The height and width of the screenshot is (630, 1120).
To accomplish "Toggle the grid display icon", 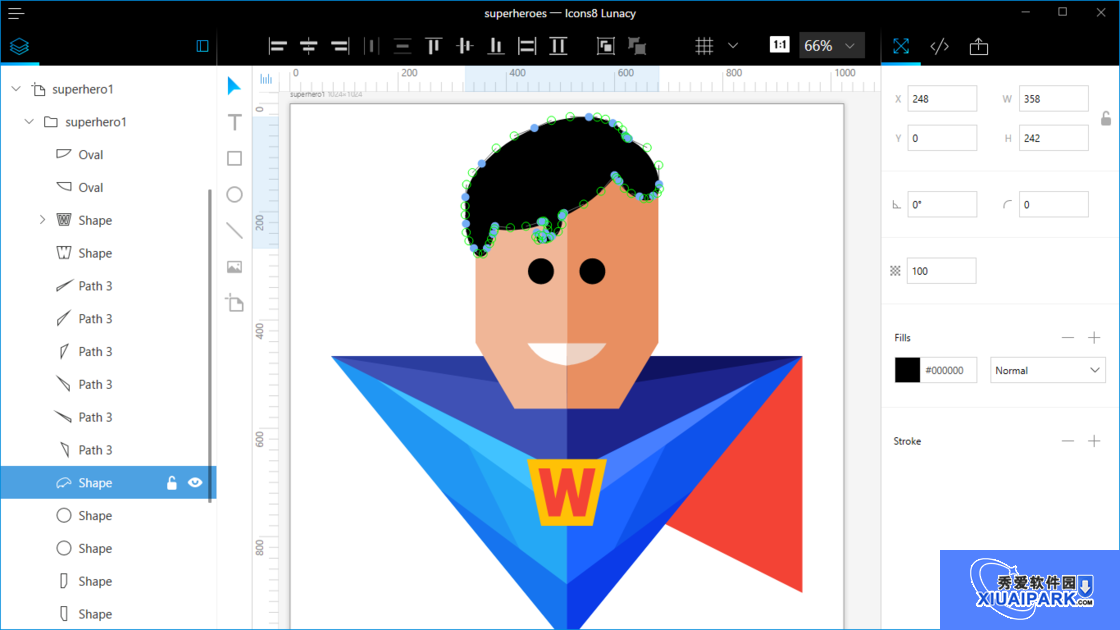I will 704,46.
